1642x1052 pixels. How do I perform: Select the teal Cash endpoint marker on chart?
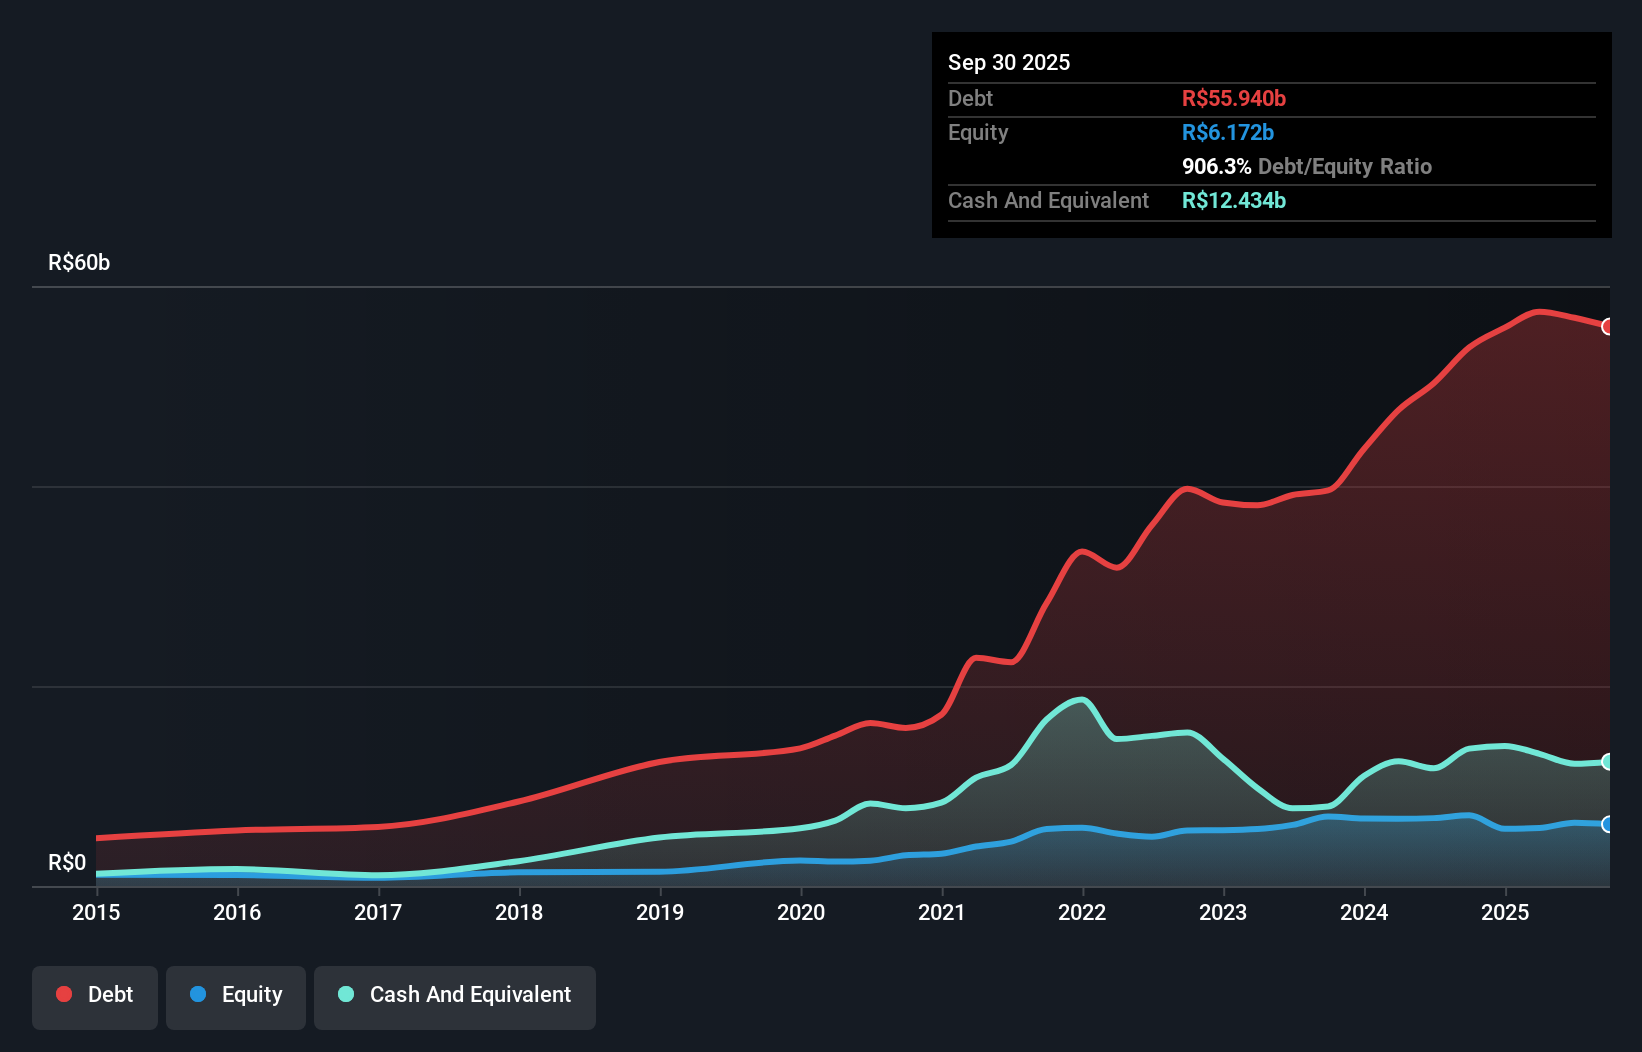(x=1608, y=761)
